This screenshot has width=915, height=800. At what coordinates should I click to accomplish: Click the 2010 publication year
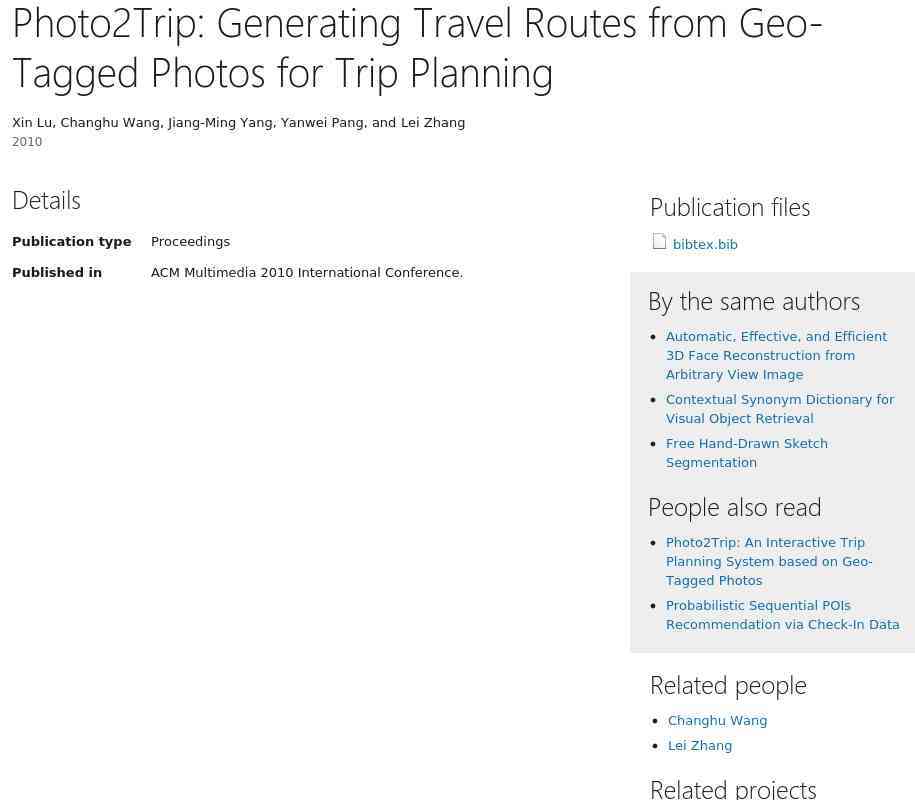coord(27,142)
